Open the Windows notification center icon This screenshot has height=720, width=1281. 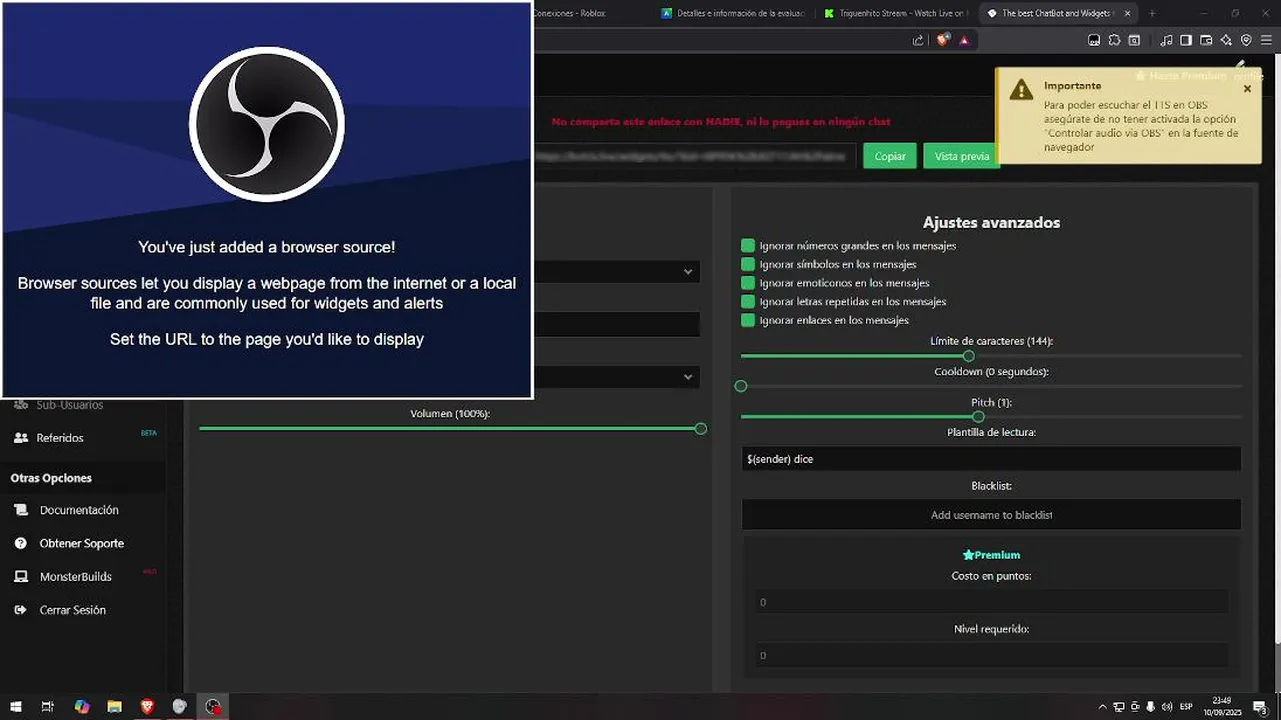[x=1260, y=707]
